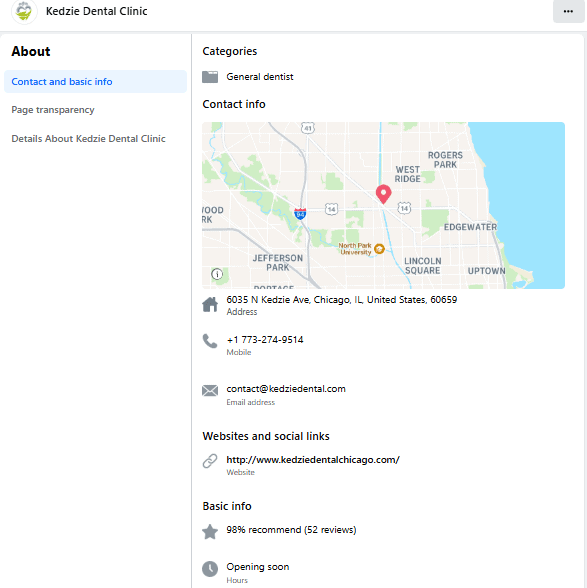This screenshot has height=588, width=587.
Task: Click 98% recommend (52 reviews) text
Action: [x=291, y=530]
